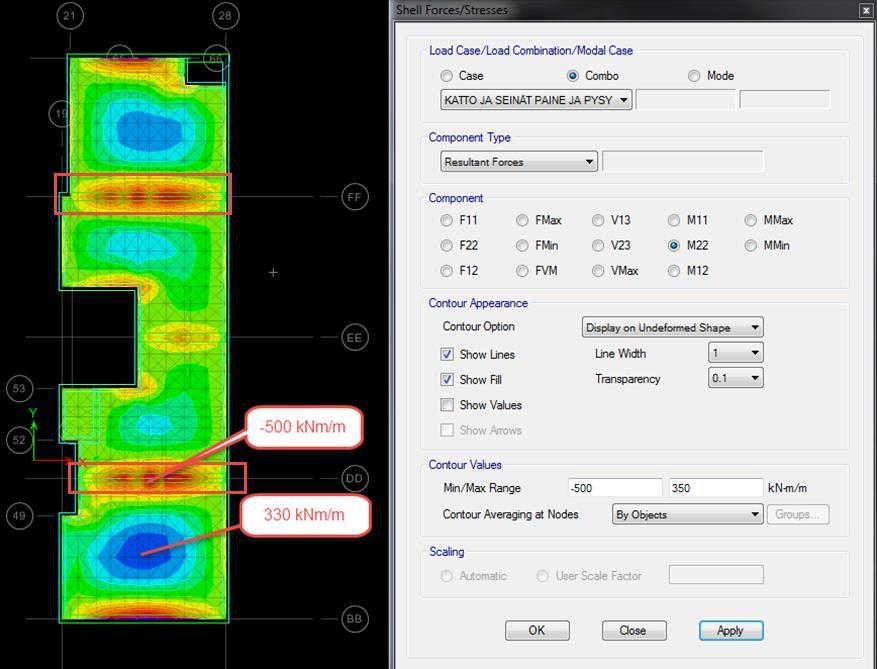
Task: Click grid bubble 21 at the top
Action: click(x=69, y=16)
